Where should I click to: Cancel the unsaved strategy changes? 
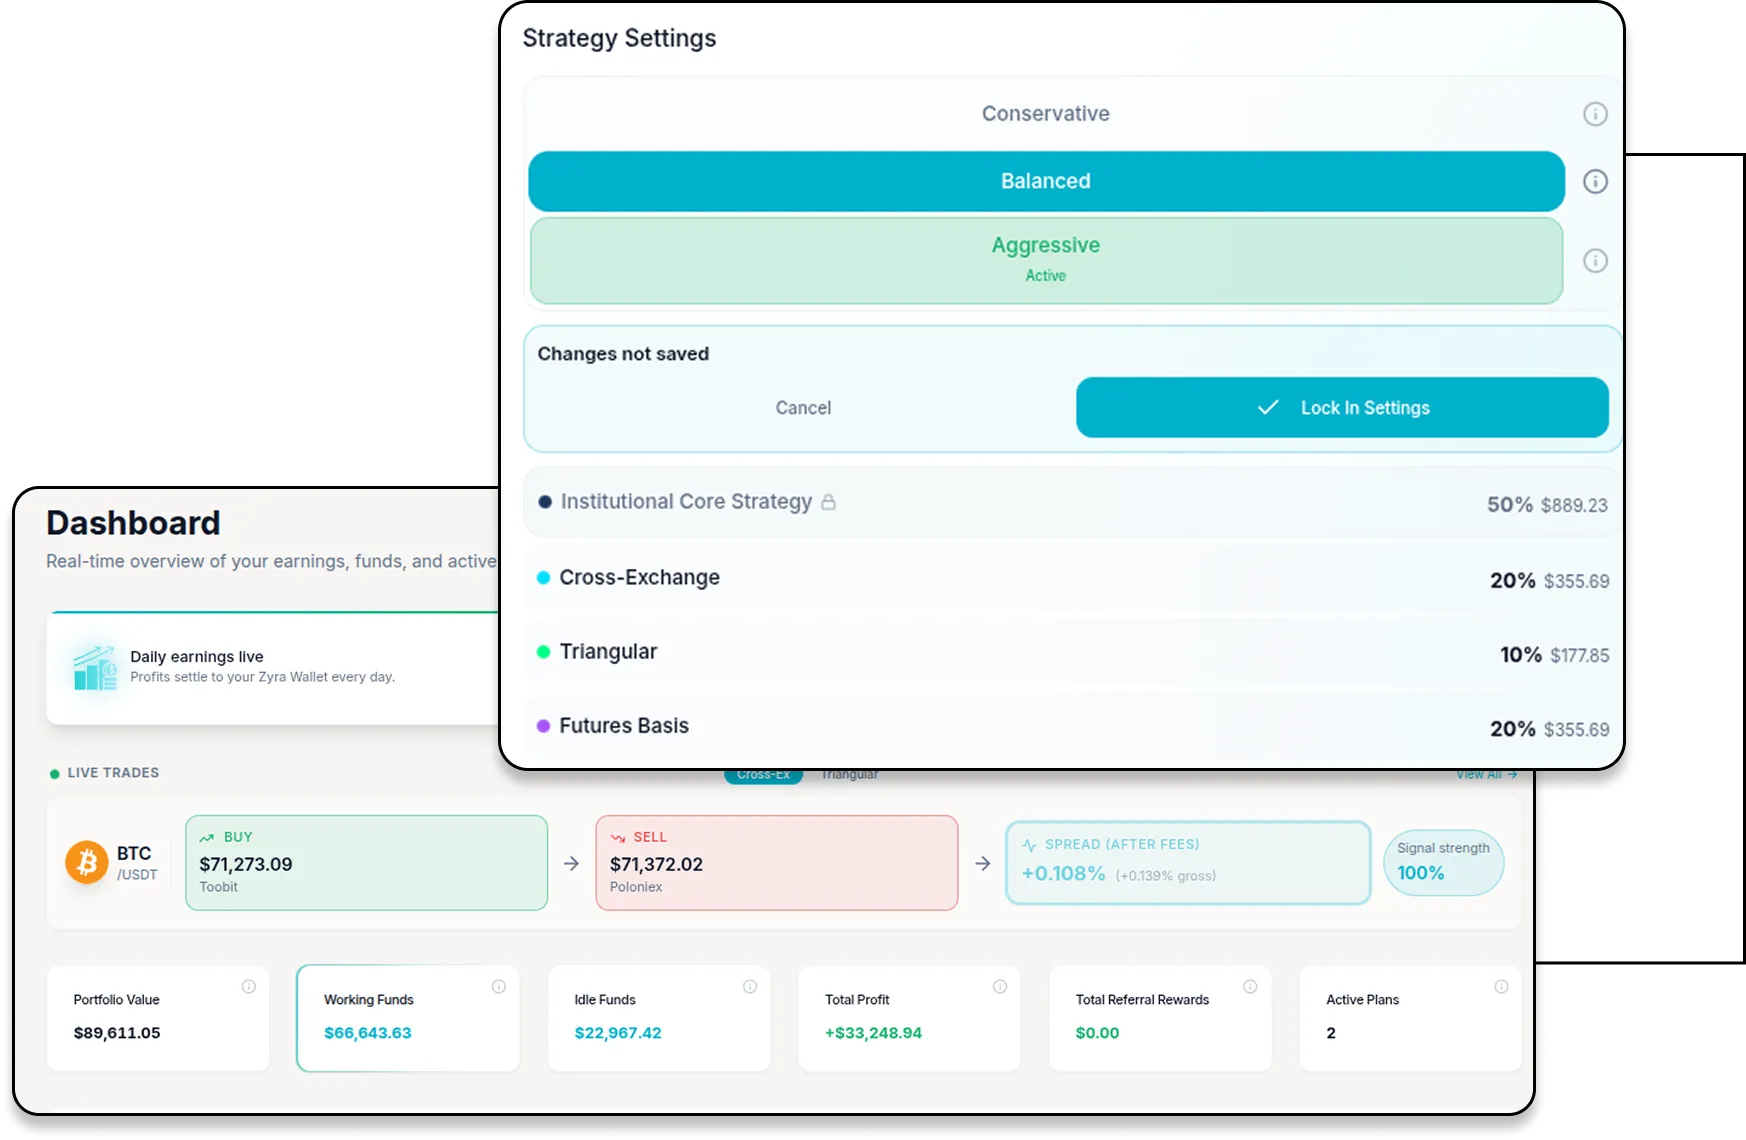click(803, 408)
